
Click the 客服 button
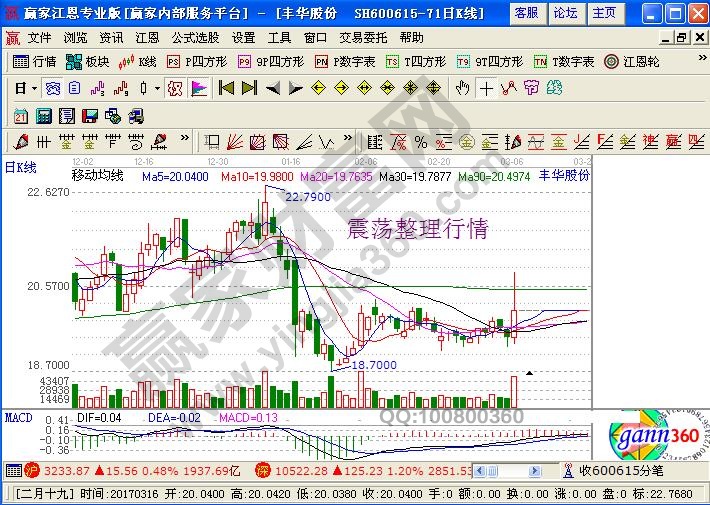526,13
